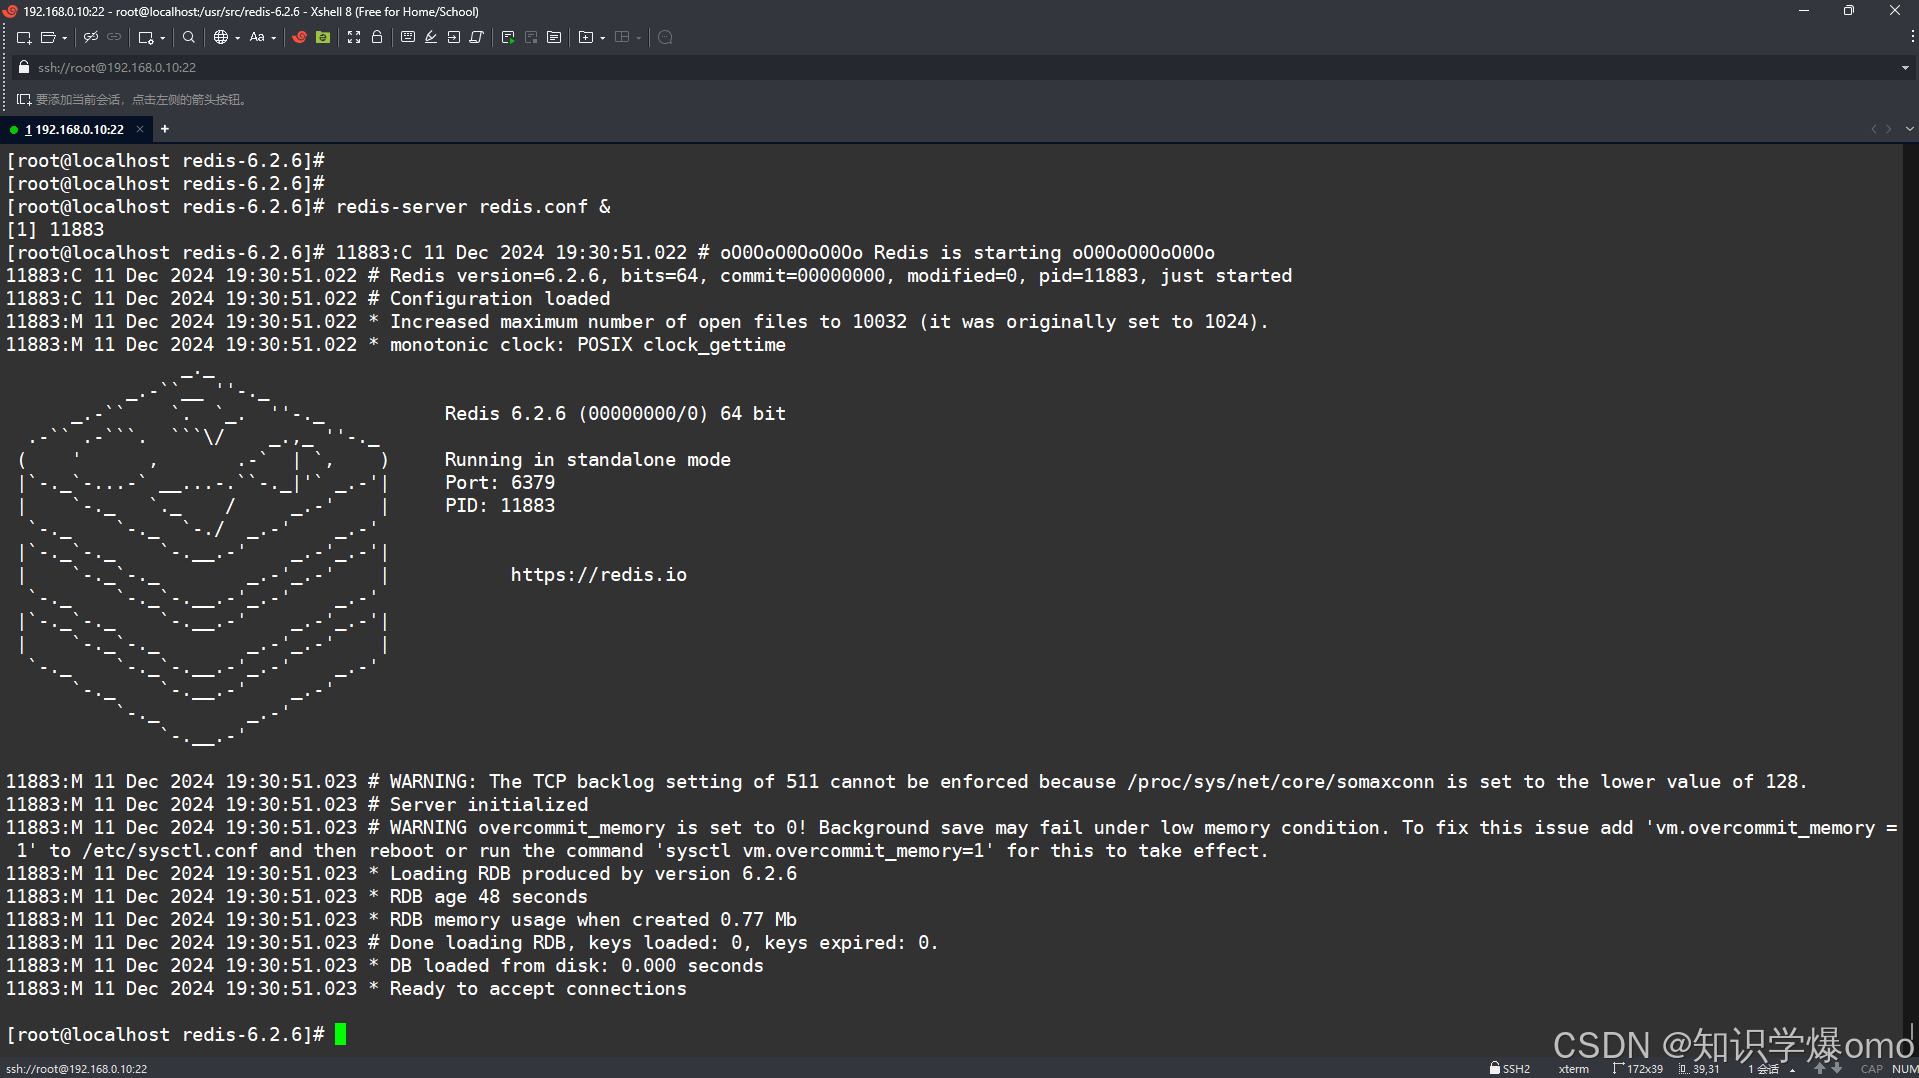This screenshot has height=1078, width=1919.
Task: Open the Log file document icon
Action: click(x=554, y=37)
